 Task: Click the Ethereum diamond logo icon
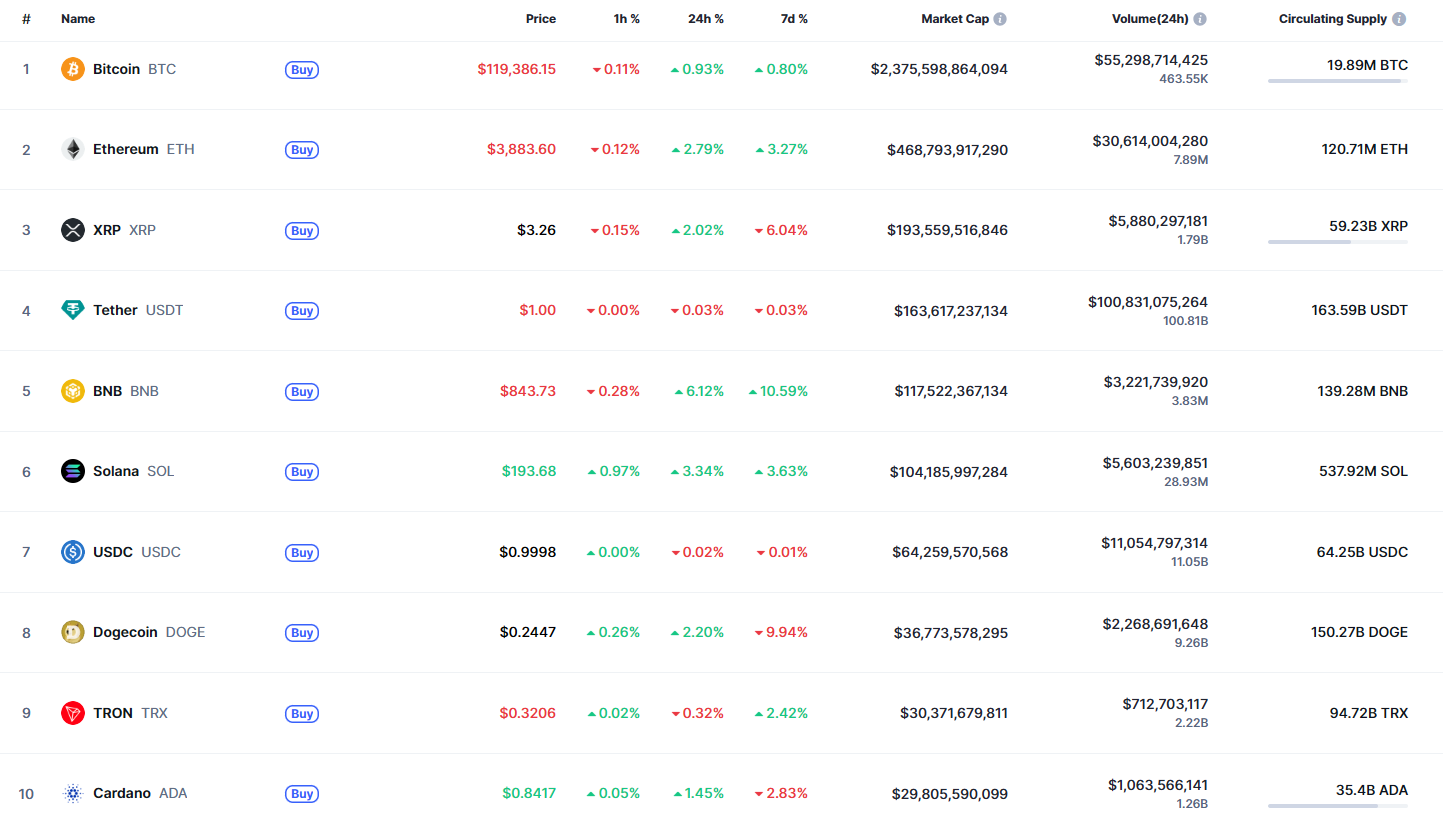pyautogui.click(x=73, y=149)
